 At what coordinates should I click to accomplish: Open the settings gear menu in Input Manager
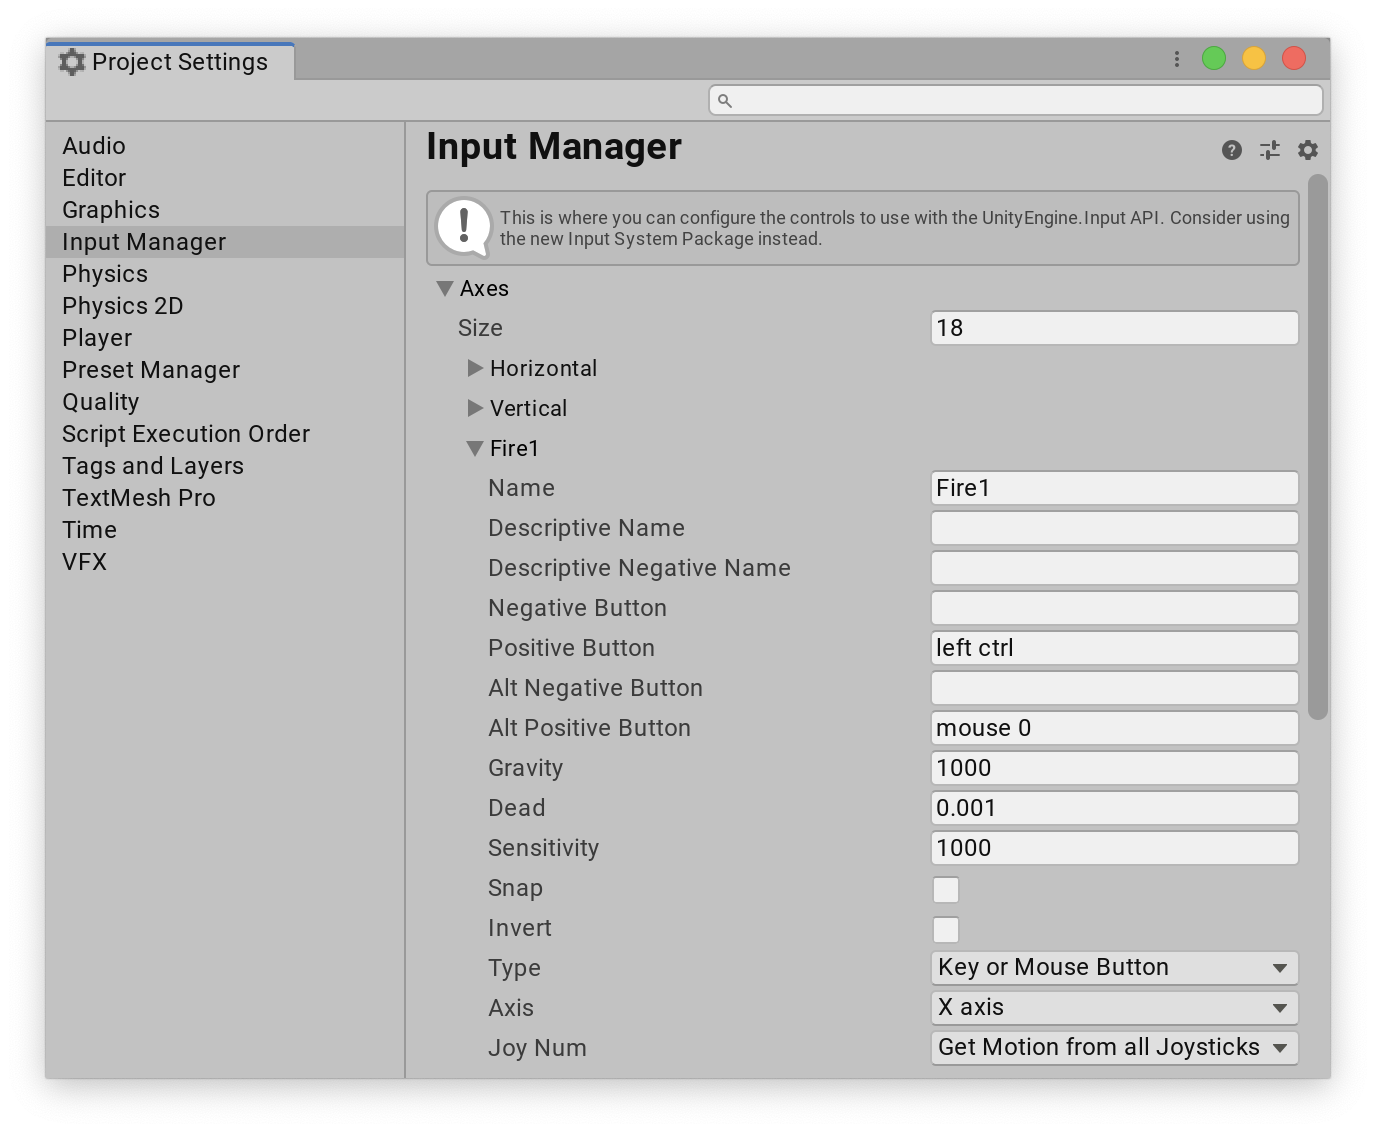tap(1307, 150)
